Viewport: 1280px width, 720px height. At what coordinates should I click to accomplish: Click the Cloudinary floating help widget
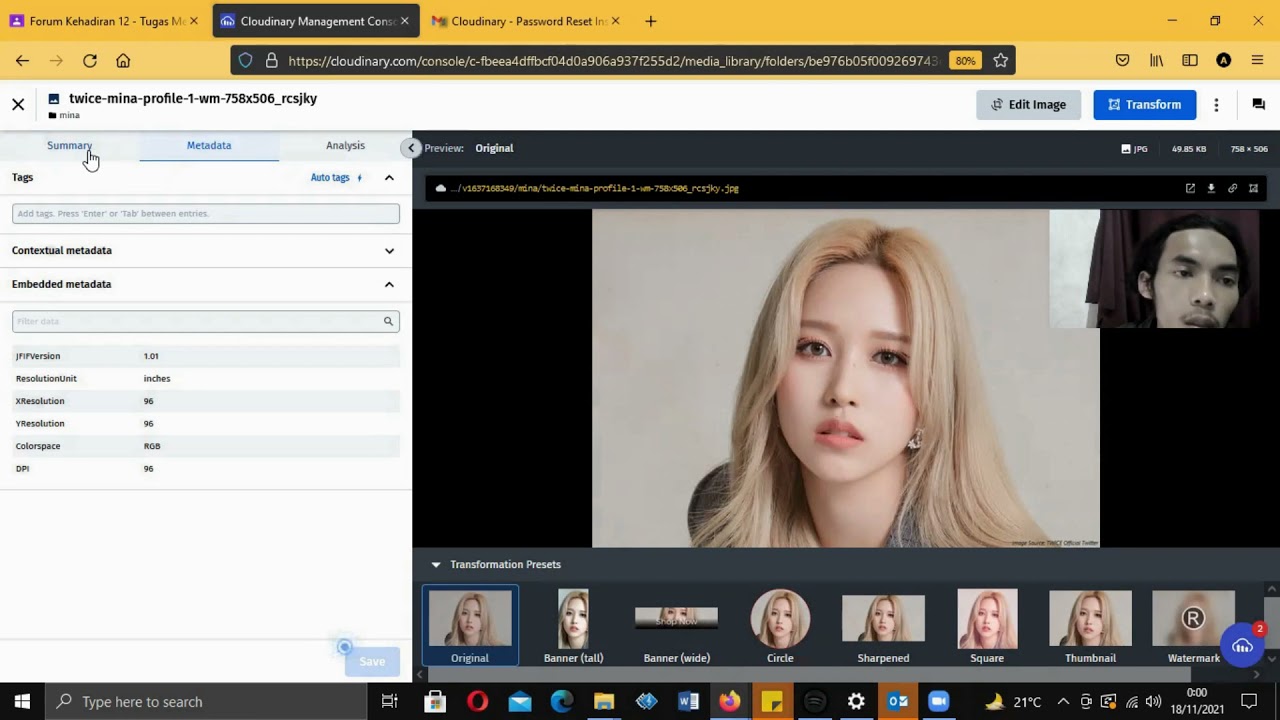point(1242,646)
